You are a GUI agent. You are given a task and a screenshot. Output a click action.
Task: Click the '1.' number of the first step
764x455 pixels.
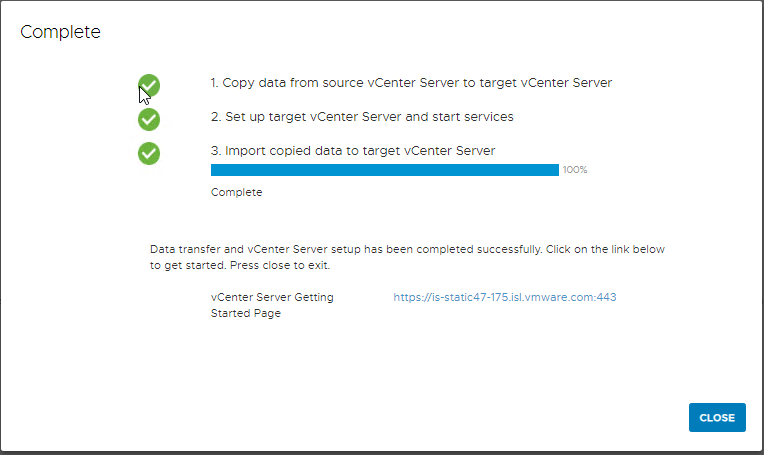click(215, 83)
